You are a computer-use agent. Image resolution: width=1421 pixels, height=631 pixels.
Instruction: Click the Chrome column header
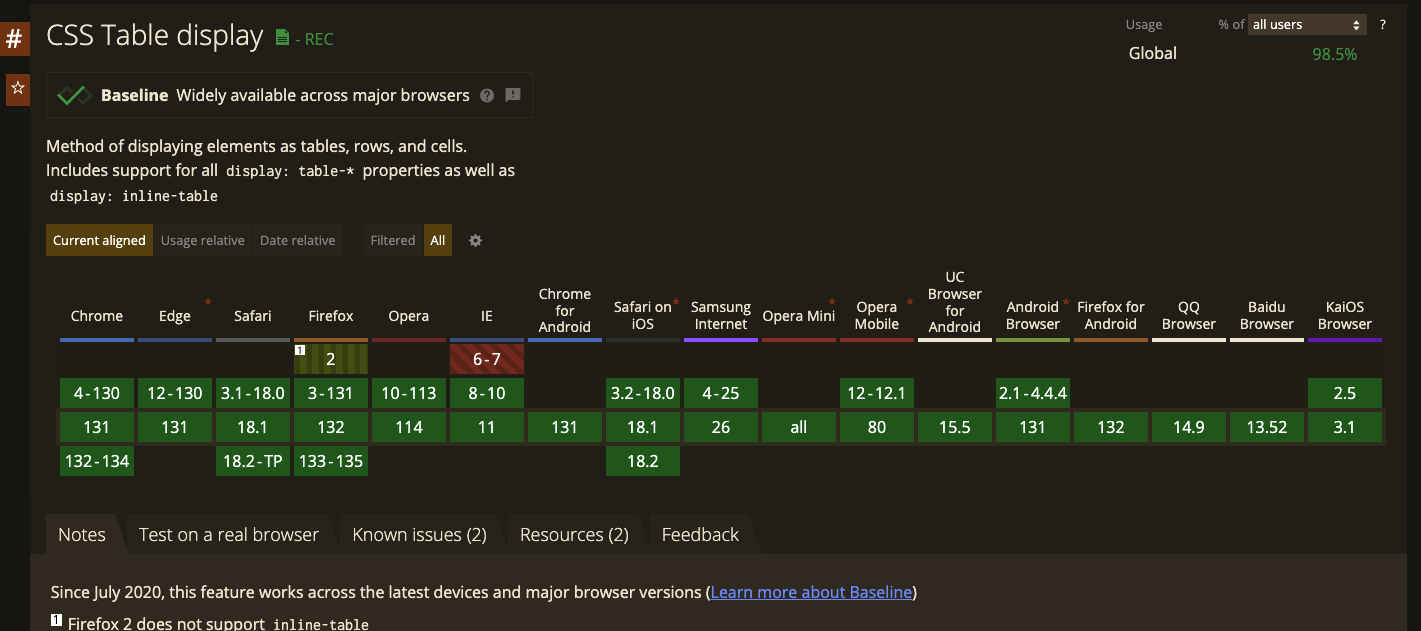pos(97,316)
